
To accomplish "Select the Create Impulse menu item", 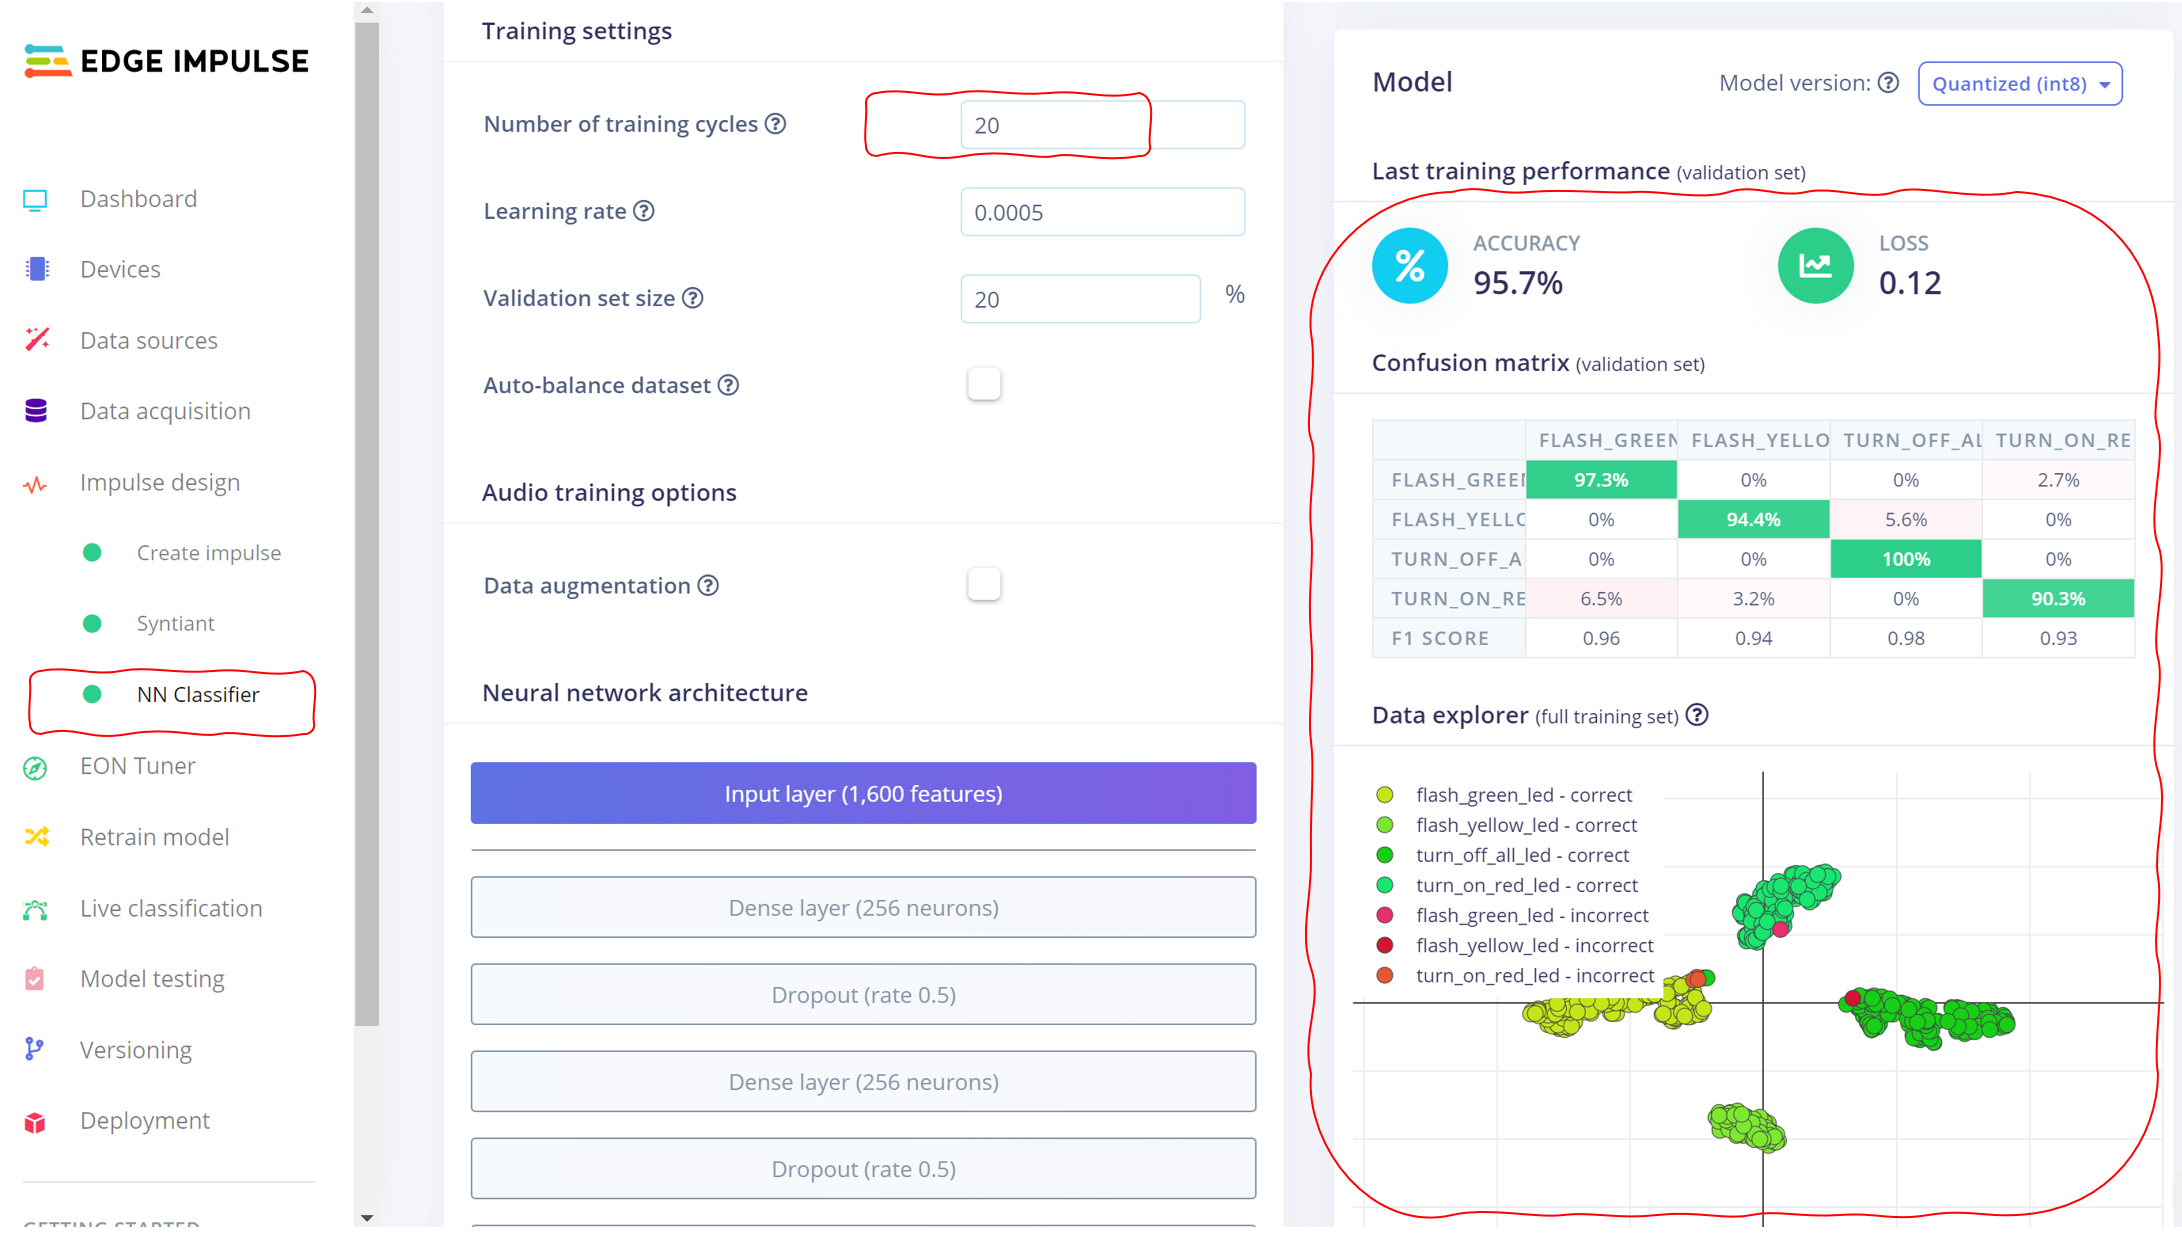I will (x=210, y=552).
